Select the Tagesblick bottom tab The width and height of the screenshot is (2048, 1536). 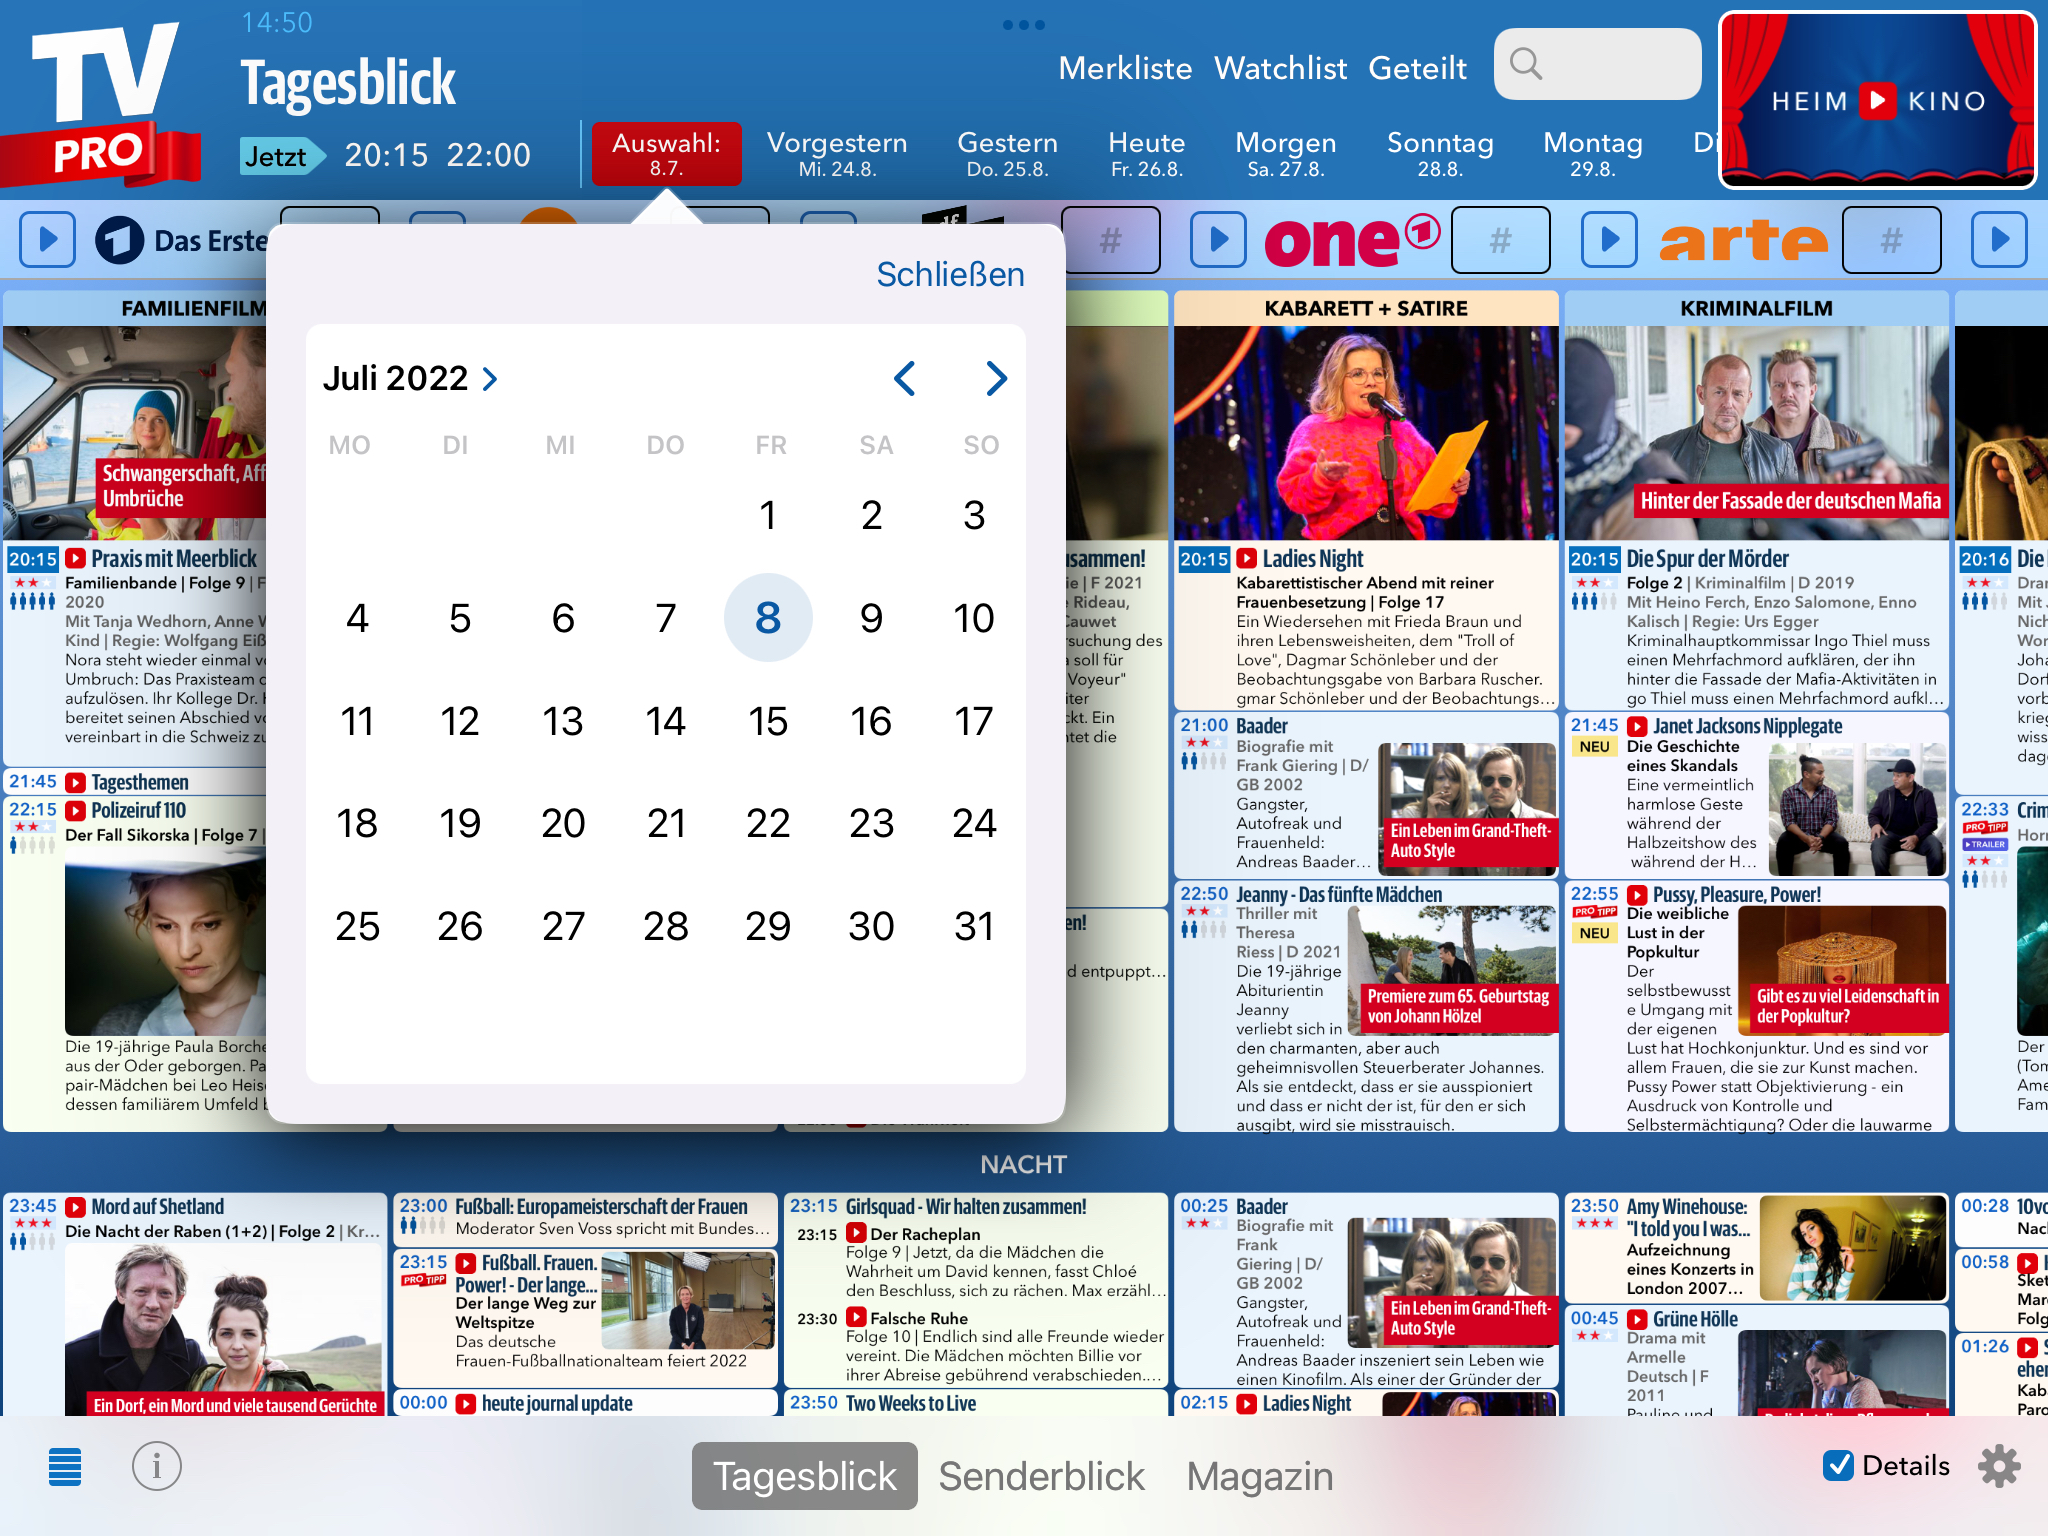[x=805, y=1476]
